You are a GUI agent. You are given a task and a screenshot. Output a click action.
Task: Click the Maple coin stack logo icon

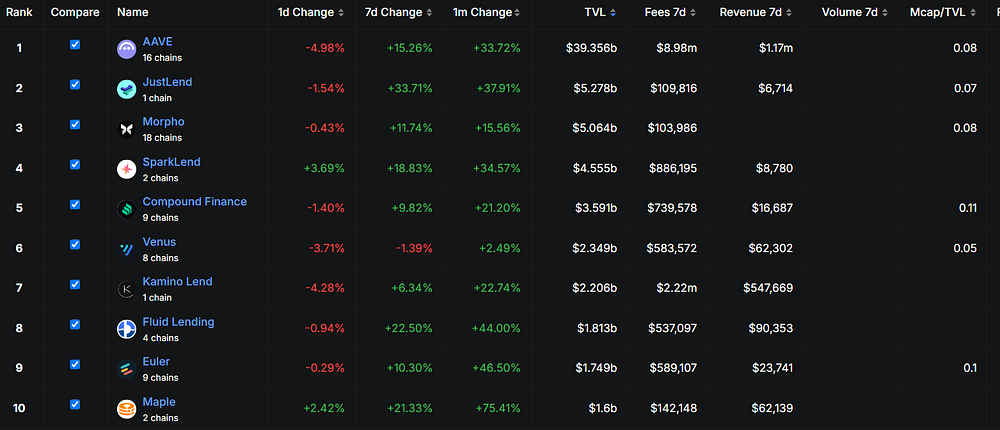click(x=127, y=410)
